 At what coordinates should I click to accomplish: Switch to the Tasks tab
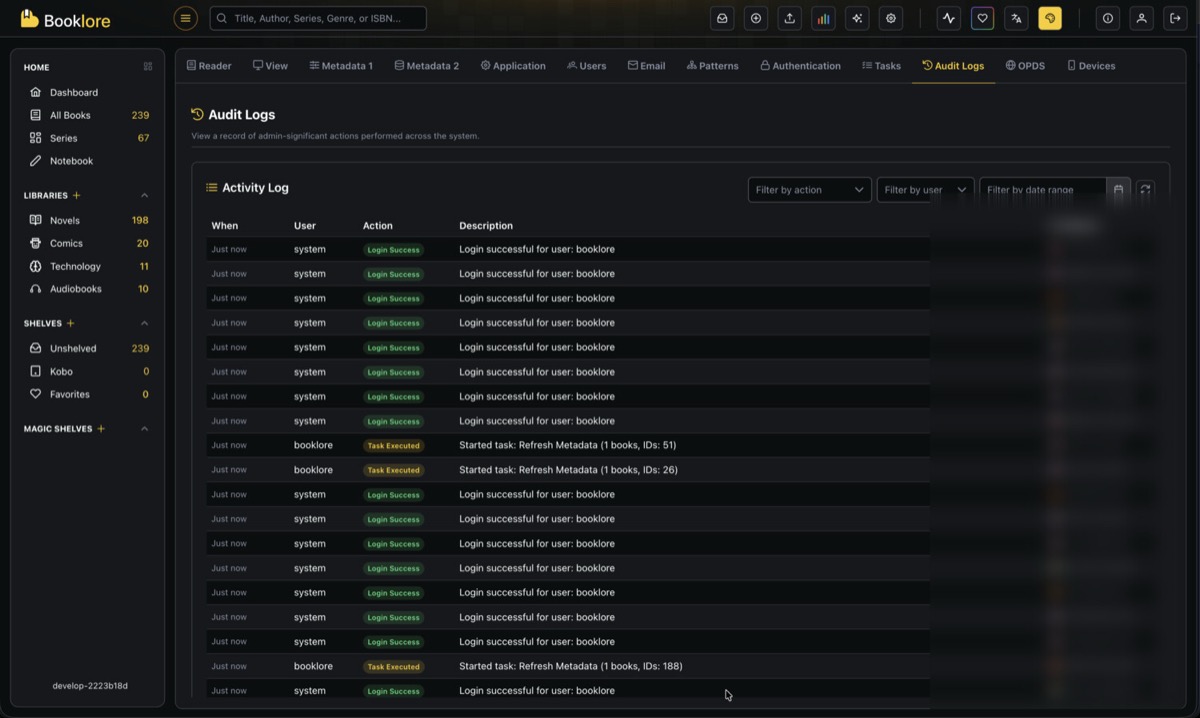pyautogui.click(x=881, y=65)
